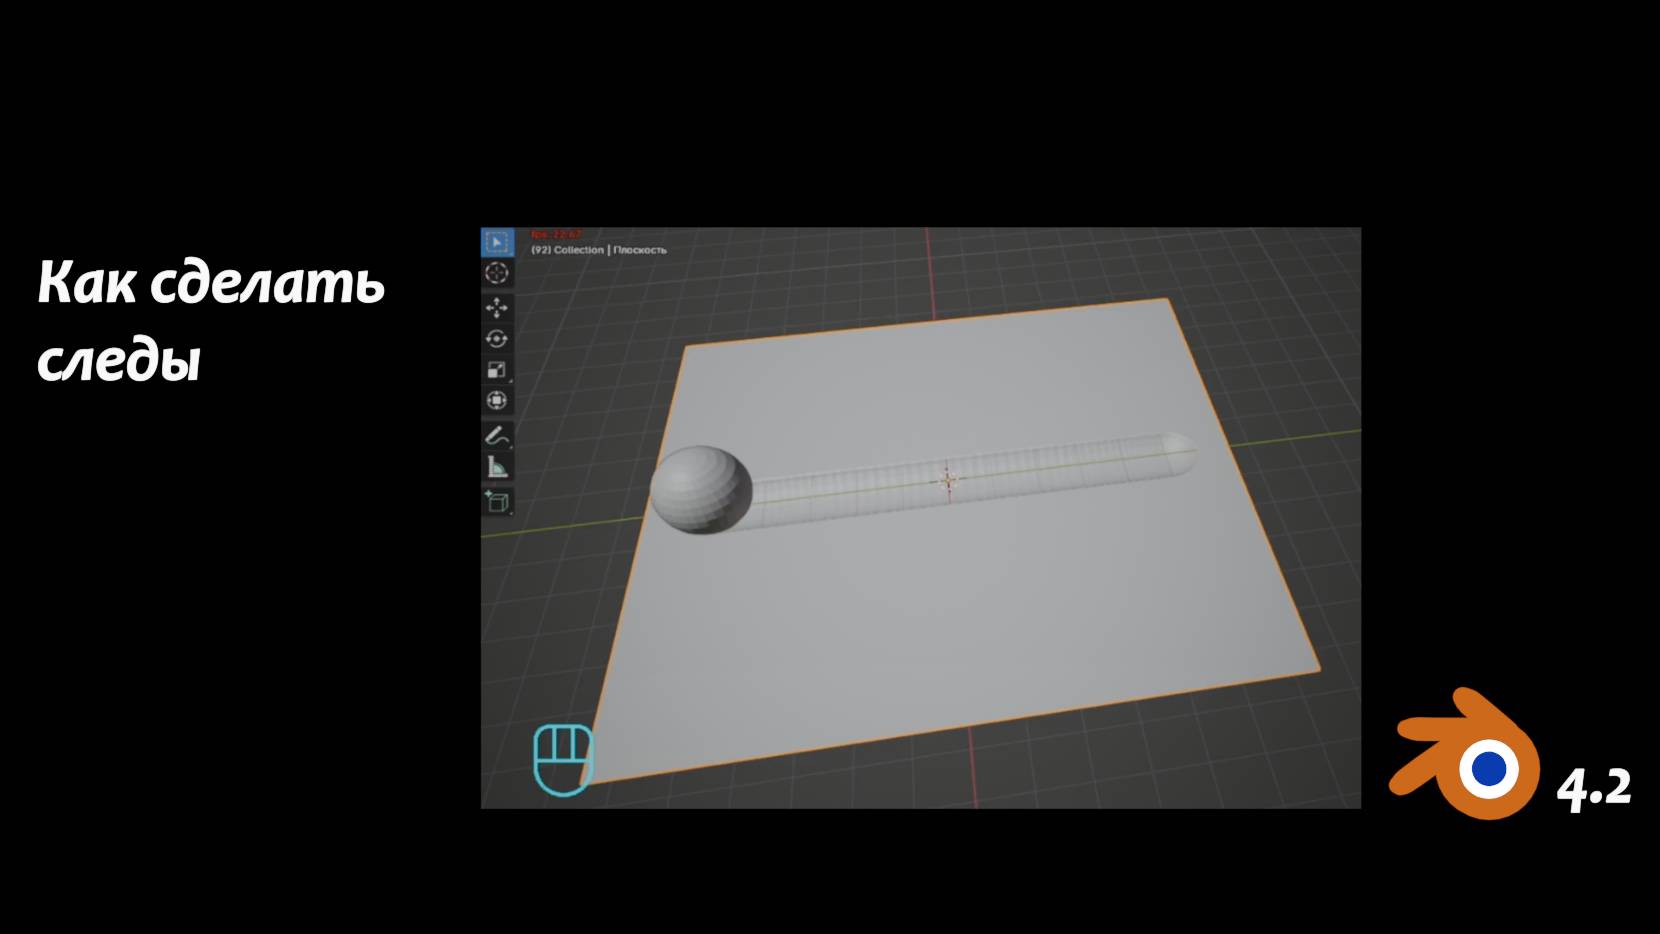Select the Move tool
Viewport: 1660px width, 934px height.
(497, 308)
